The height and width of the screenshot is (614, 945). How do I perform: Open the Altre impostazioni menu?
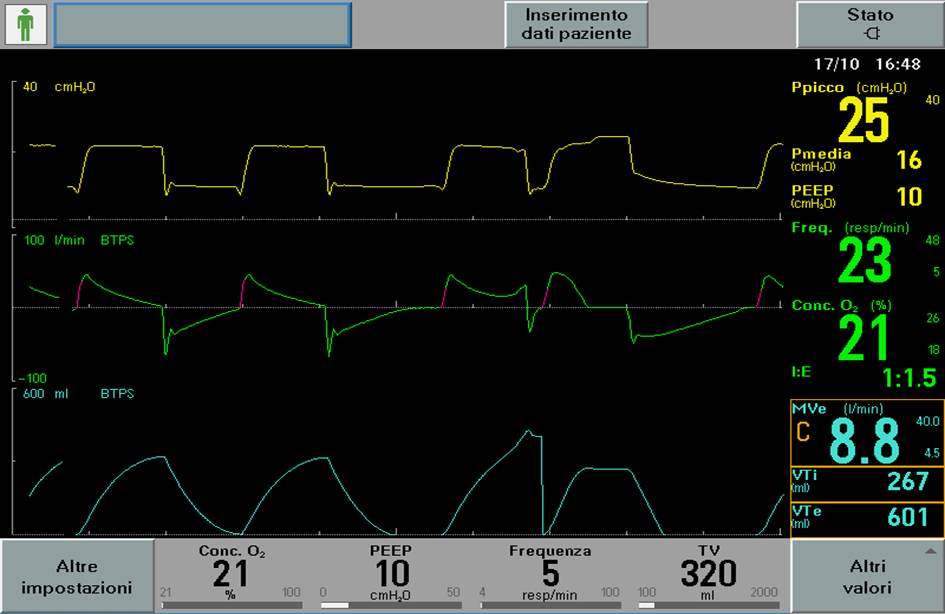click(x=77, y=578)
